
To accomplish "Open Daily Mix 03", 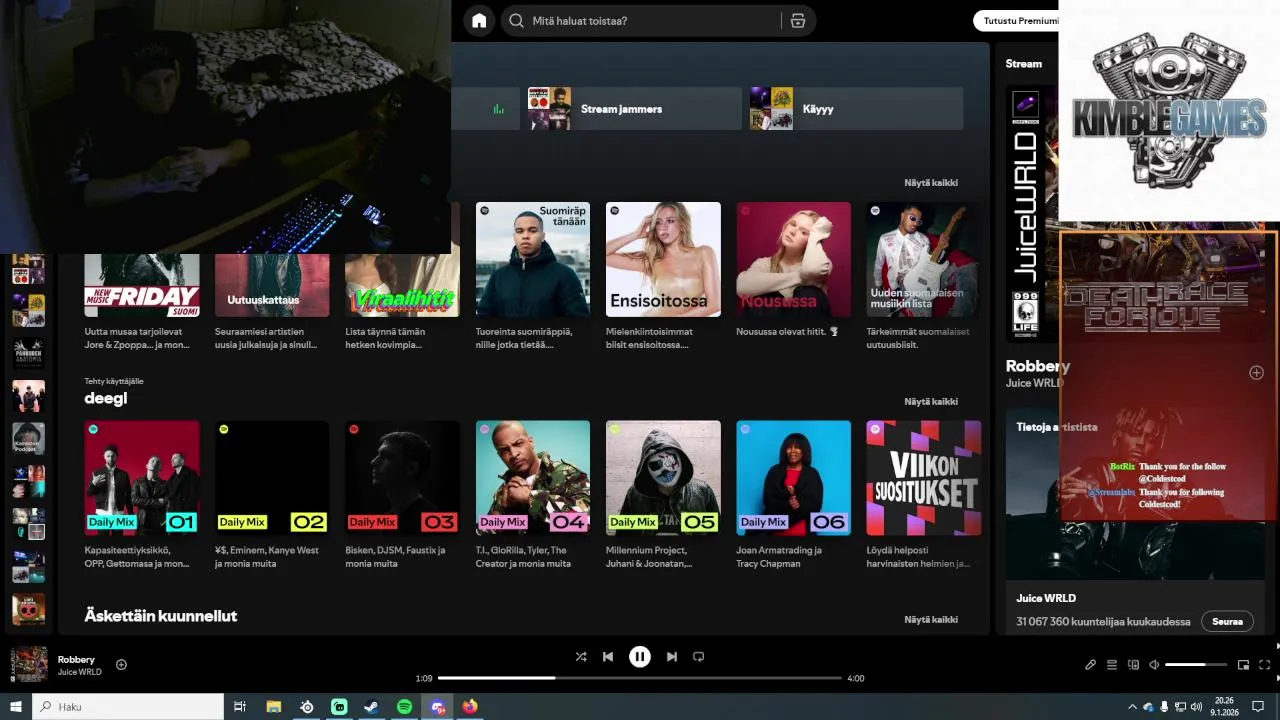I will [x=402, y=495].
